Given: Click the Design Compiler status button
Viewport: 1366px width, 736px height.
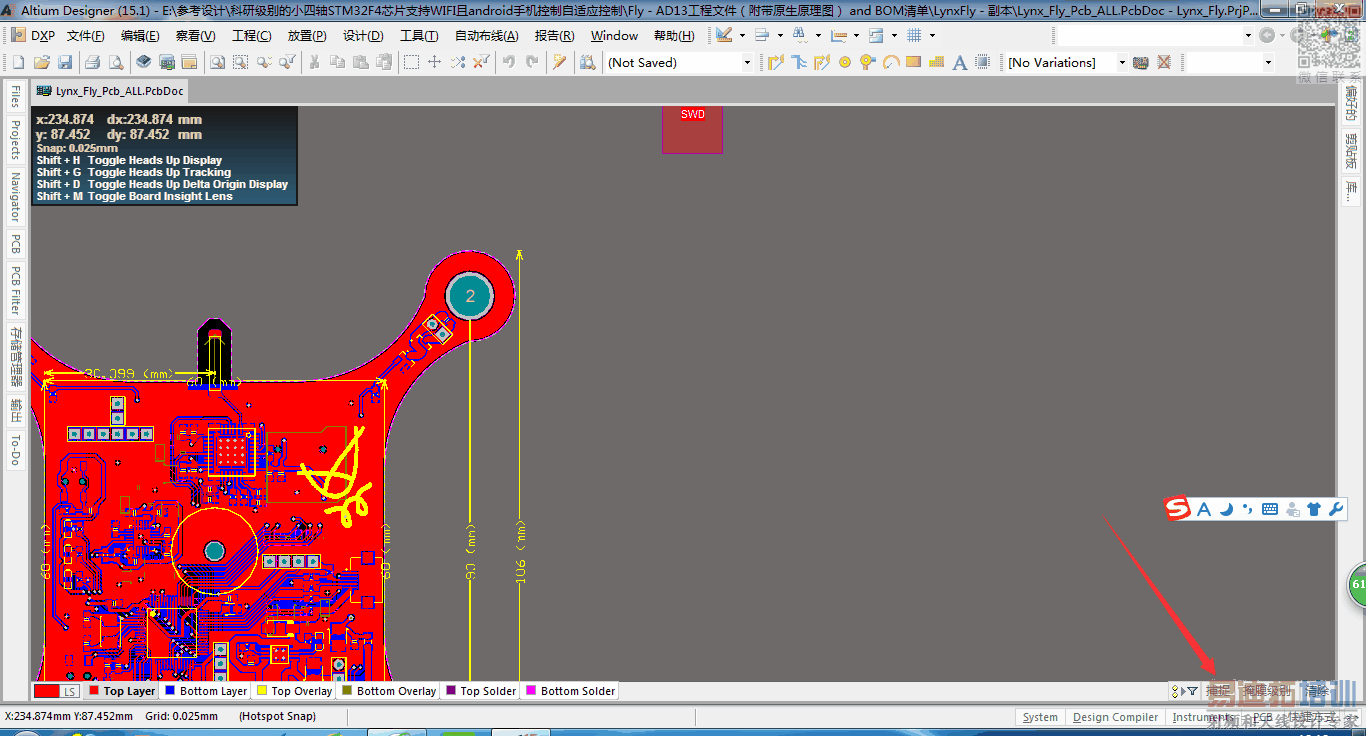Looking at the screenshot, I should (1115, 717).
